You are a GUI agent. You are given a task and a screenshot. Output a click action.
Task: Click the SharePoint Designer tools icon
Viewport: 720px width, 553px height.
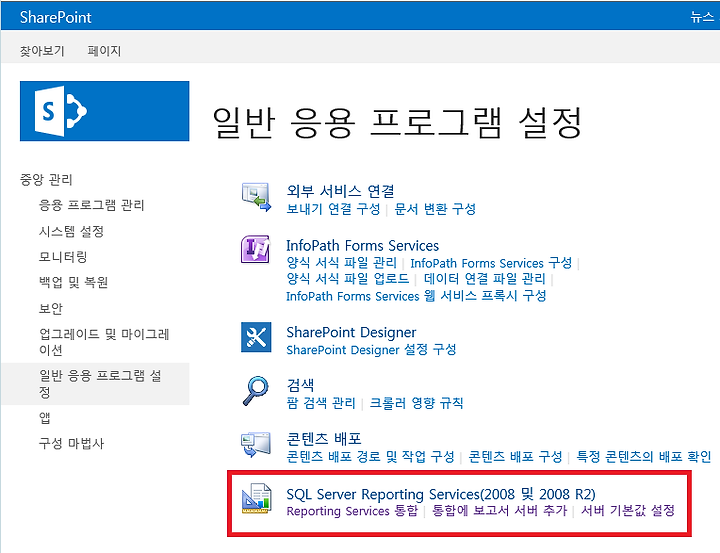(x=256, y=337)
